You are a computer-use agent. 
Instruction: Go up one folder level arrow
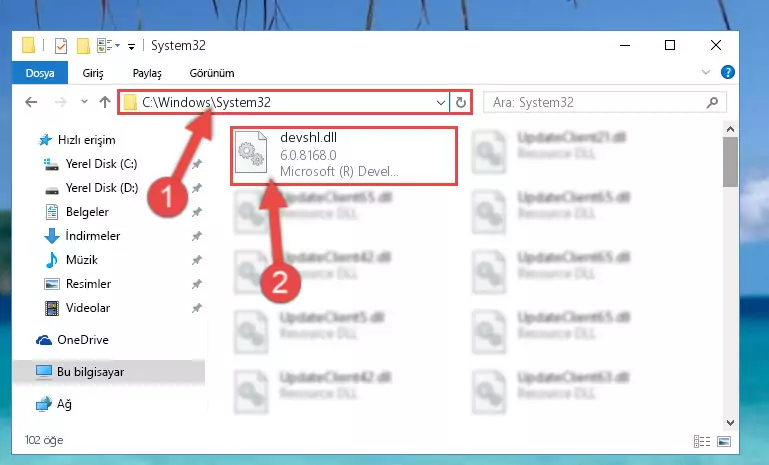click(x=104, y=102)
